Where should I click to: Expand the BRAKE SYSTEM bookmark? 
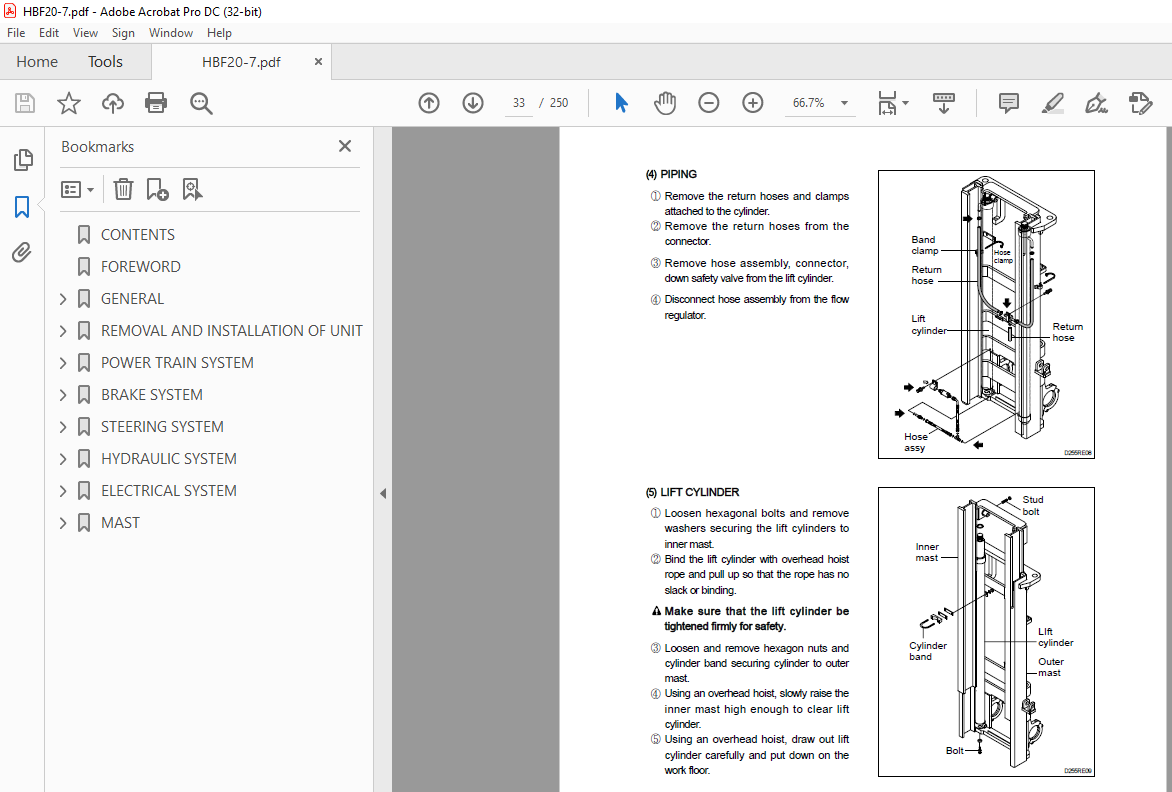pos(64,395)
